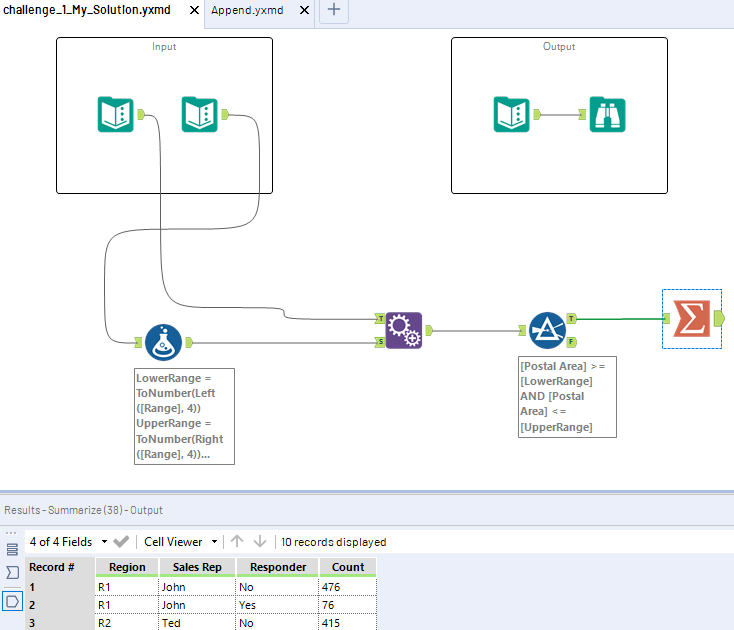Open a new workflow tab with plus
The height and width of the screenshot is (630, 734).
tap(334, 10)
